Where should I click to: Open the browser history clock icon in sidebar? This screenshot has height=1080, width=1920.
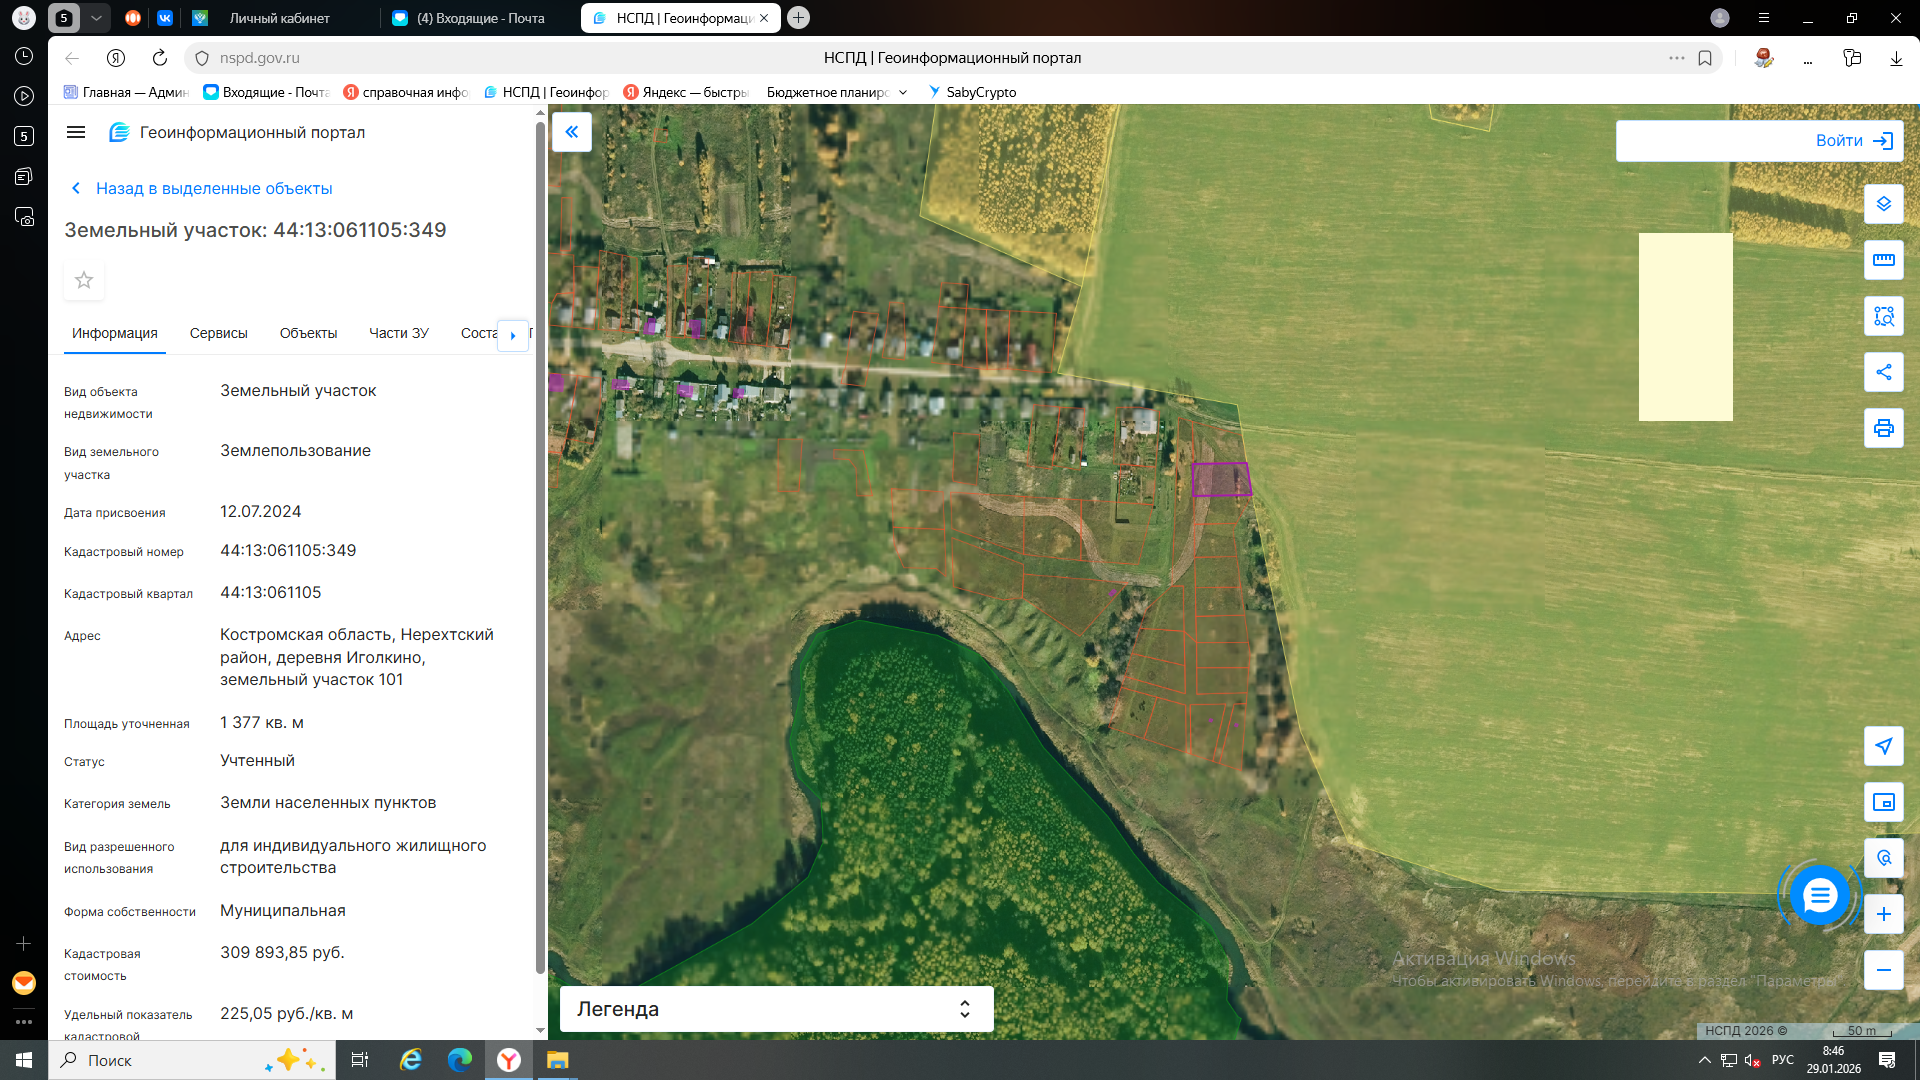[24, 56]
